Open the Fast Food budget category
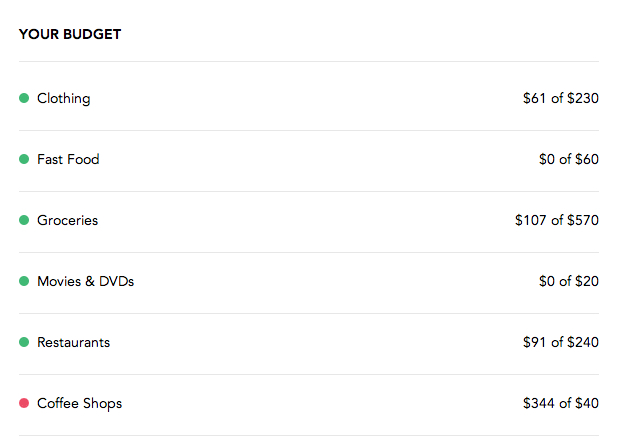The image size is (629, 445). click(x=68, y=159)
